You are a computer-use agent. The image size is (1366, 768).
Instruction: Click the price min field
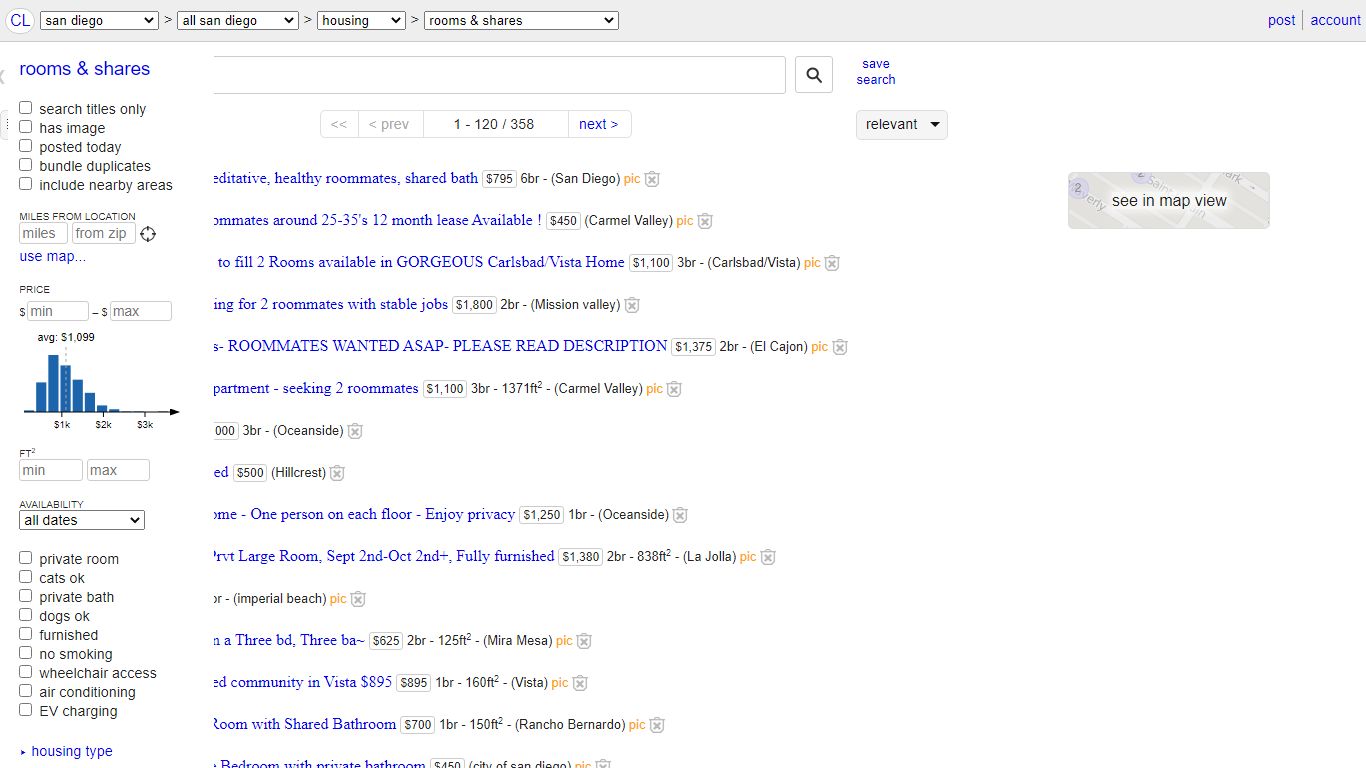pyautogui.click(x=58, y=311)
